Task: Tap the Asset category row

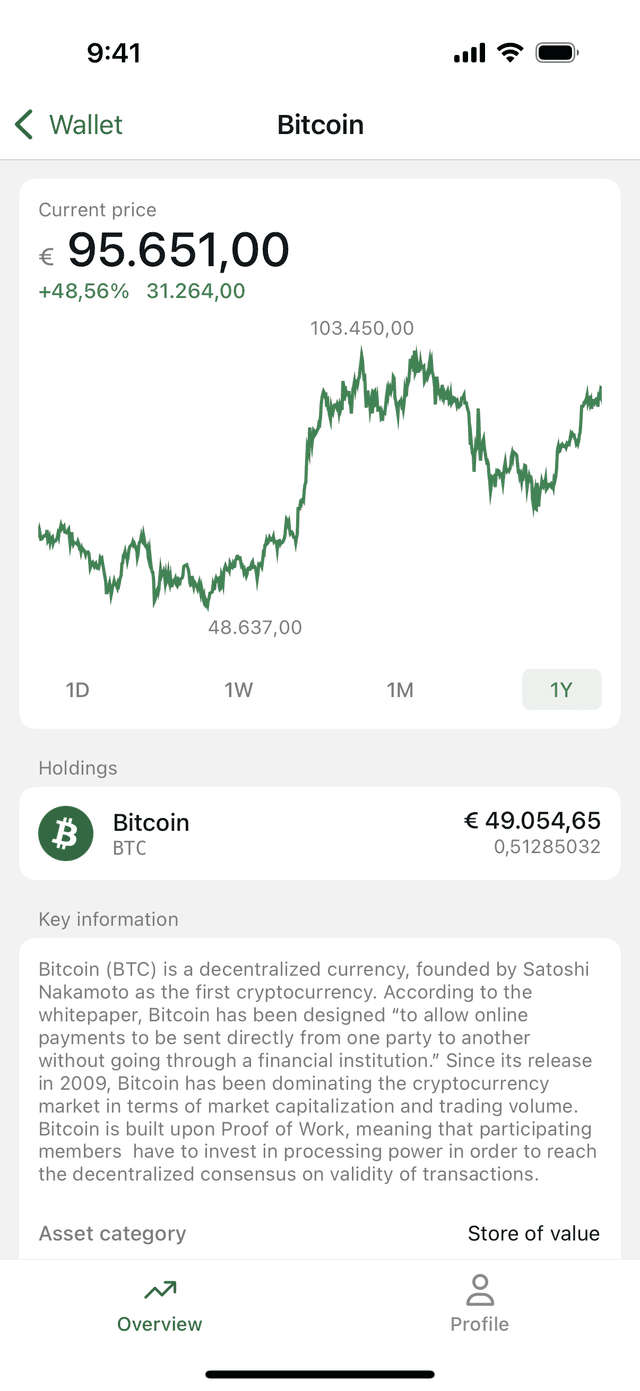Action: 320,1233
